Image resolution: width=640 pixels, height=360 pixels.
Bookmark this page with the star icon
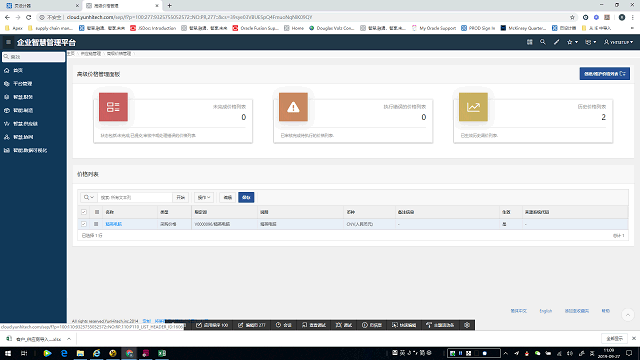[572, 17]
